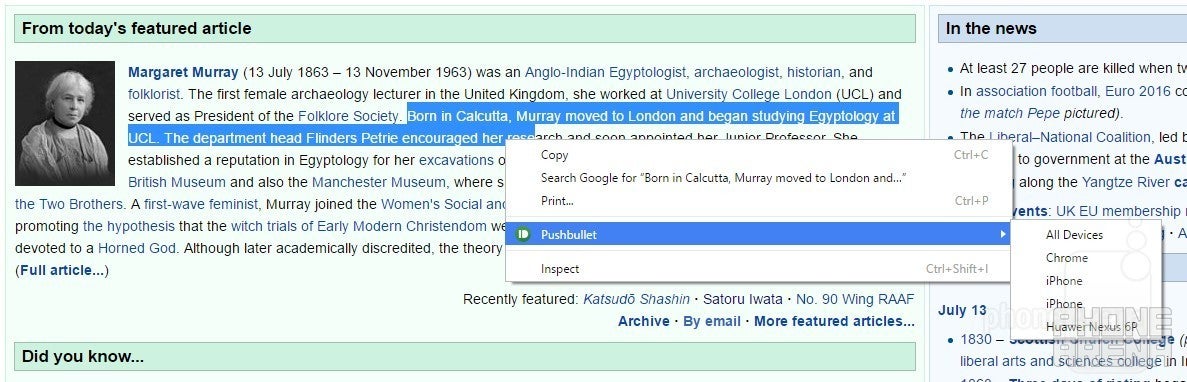Click the green Pushbullet icon in menu
This screenshot has width=1187, height=382.
click(x=522, y=234)
